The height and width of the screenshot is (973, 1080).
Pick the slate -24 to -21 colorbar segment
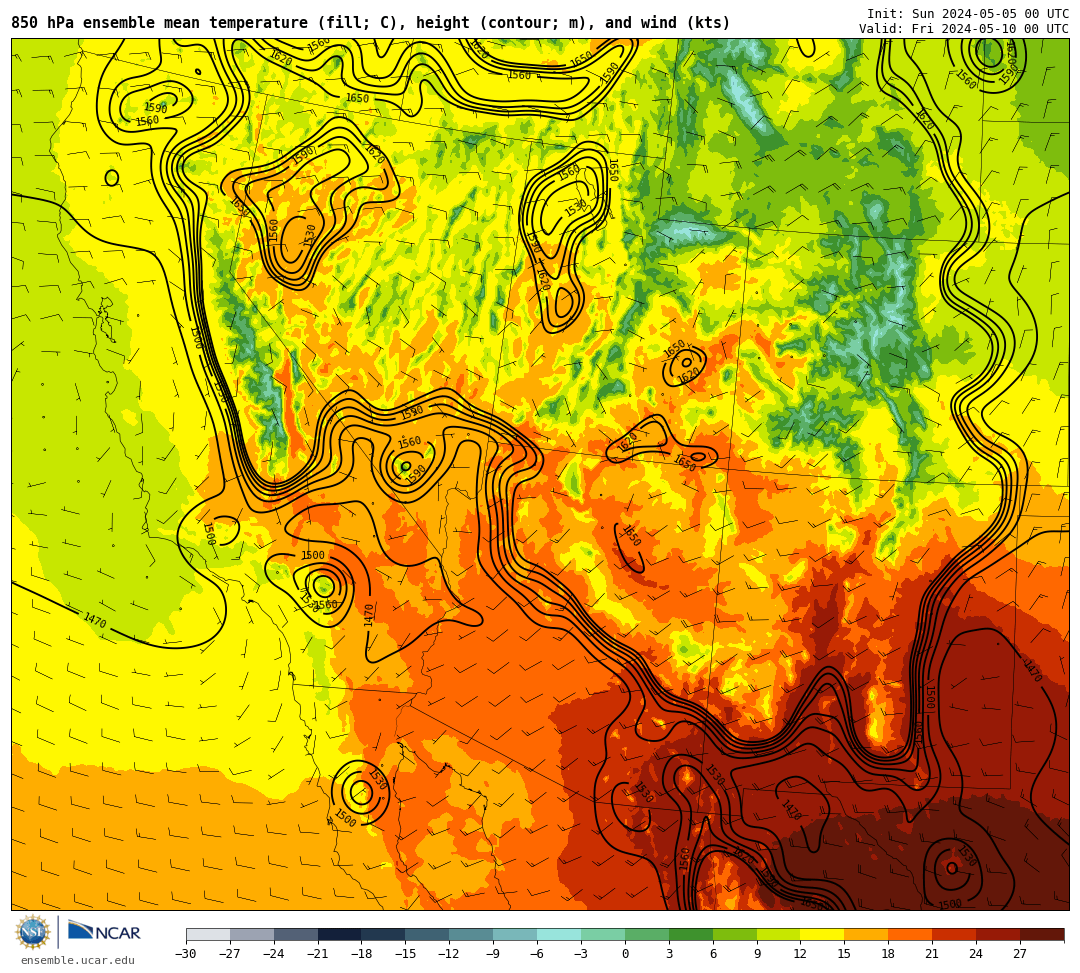pyautogui.click(x=296, y=934)
